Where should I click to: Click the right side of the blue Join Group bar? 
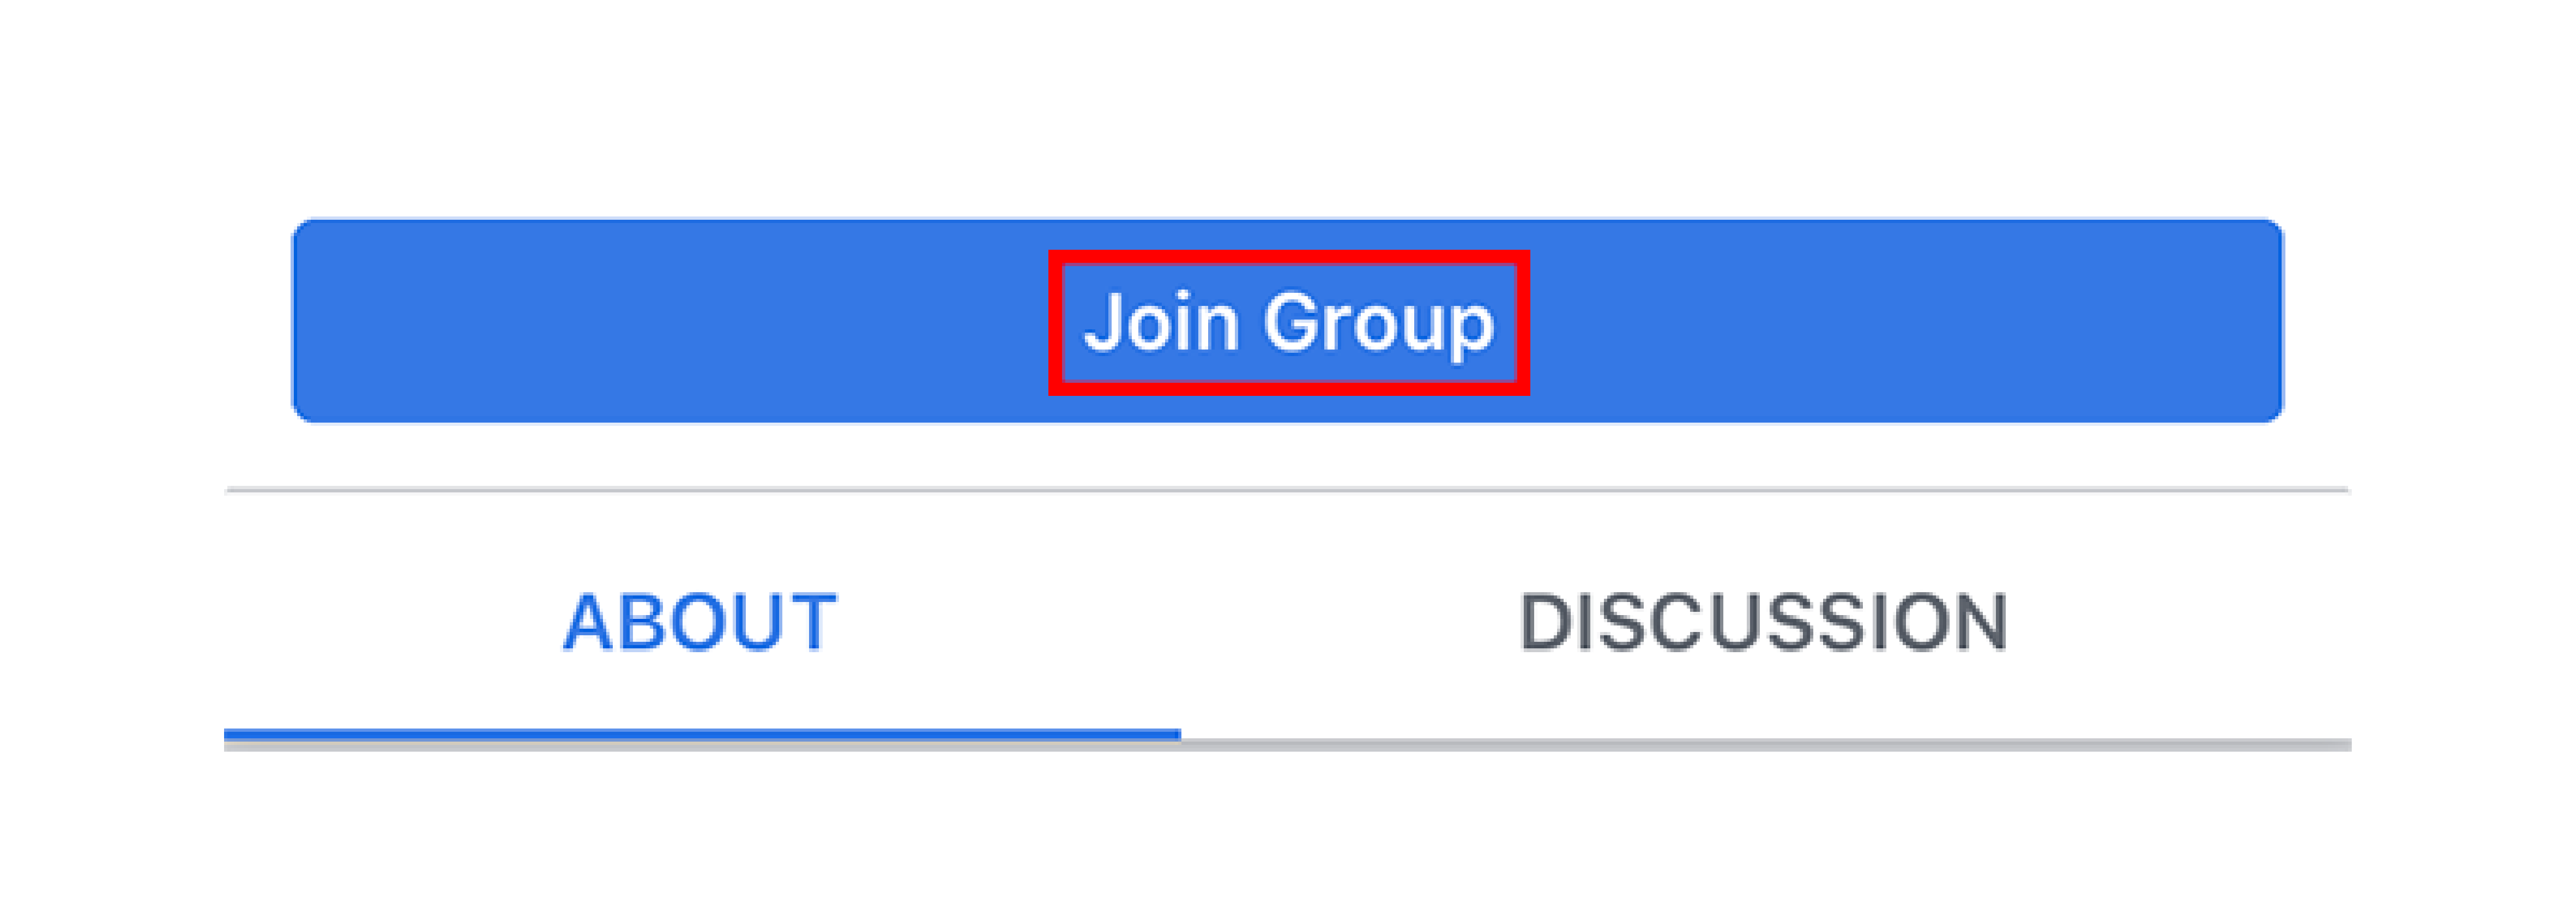[x=1906, y=321]
